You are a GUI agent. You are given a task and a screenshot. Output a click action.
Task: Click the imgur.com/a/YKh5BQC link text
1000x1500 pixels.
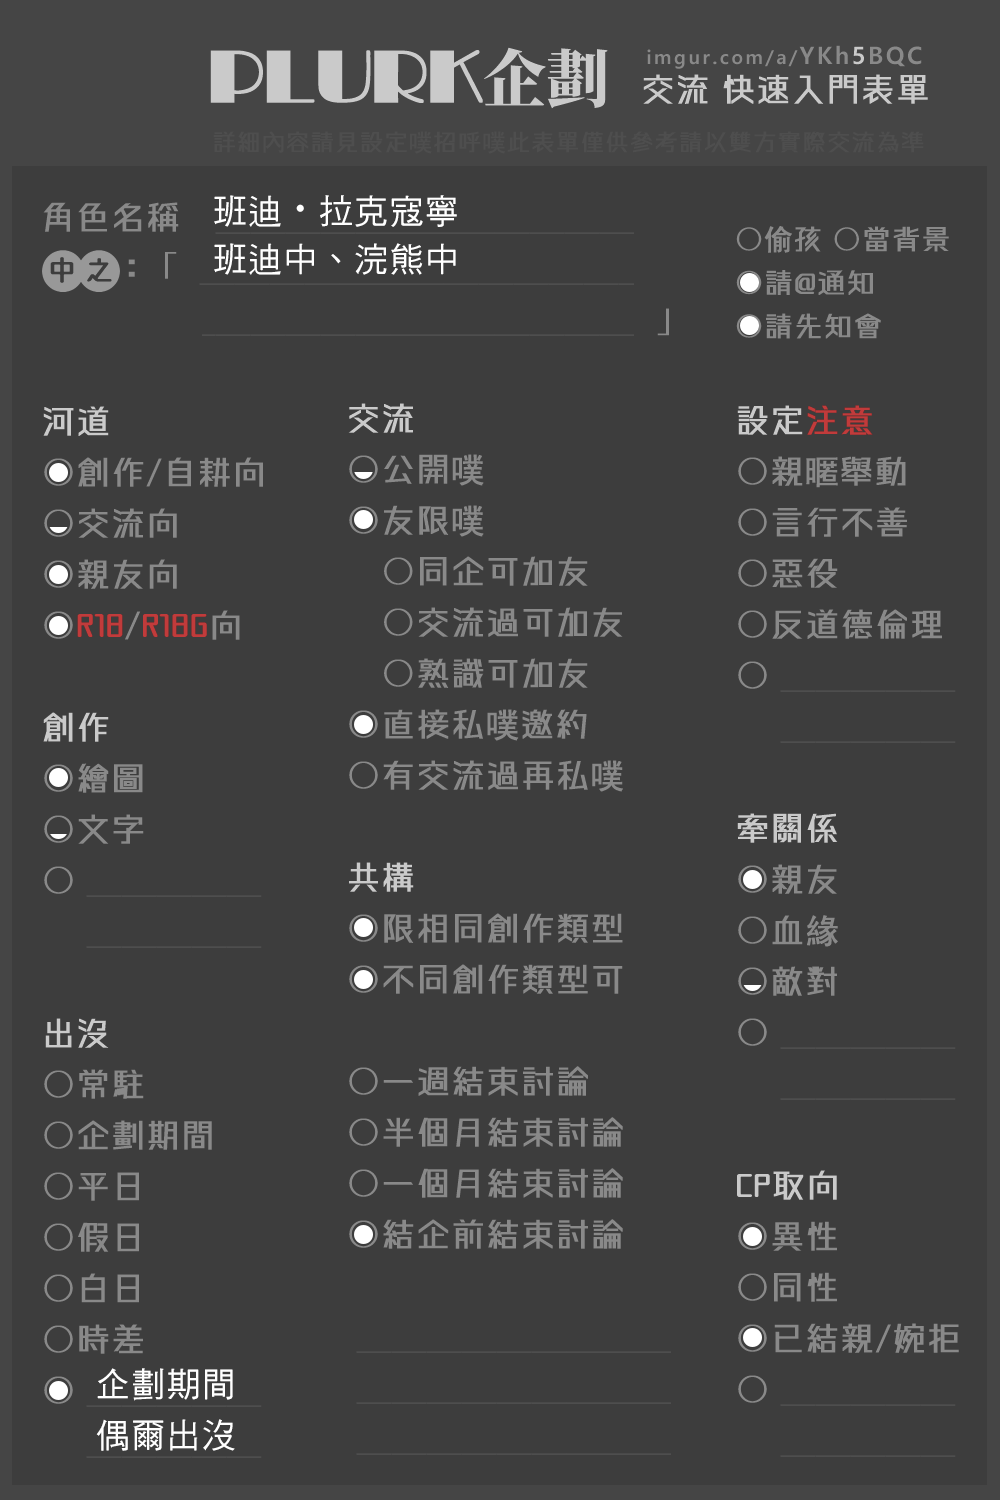784,56
